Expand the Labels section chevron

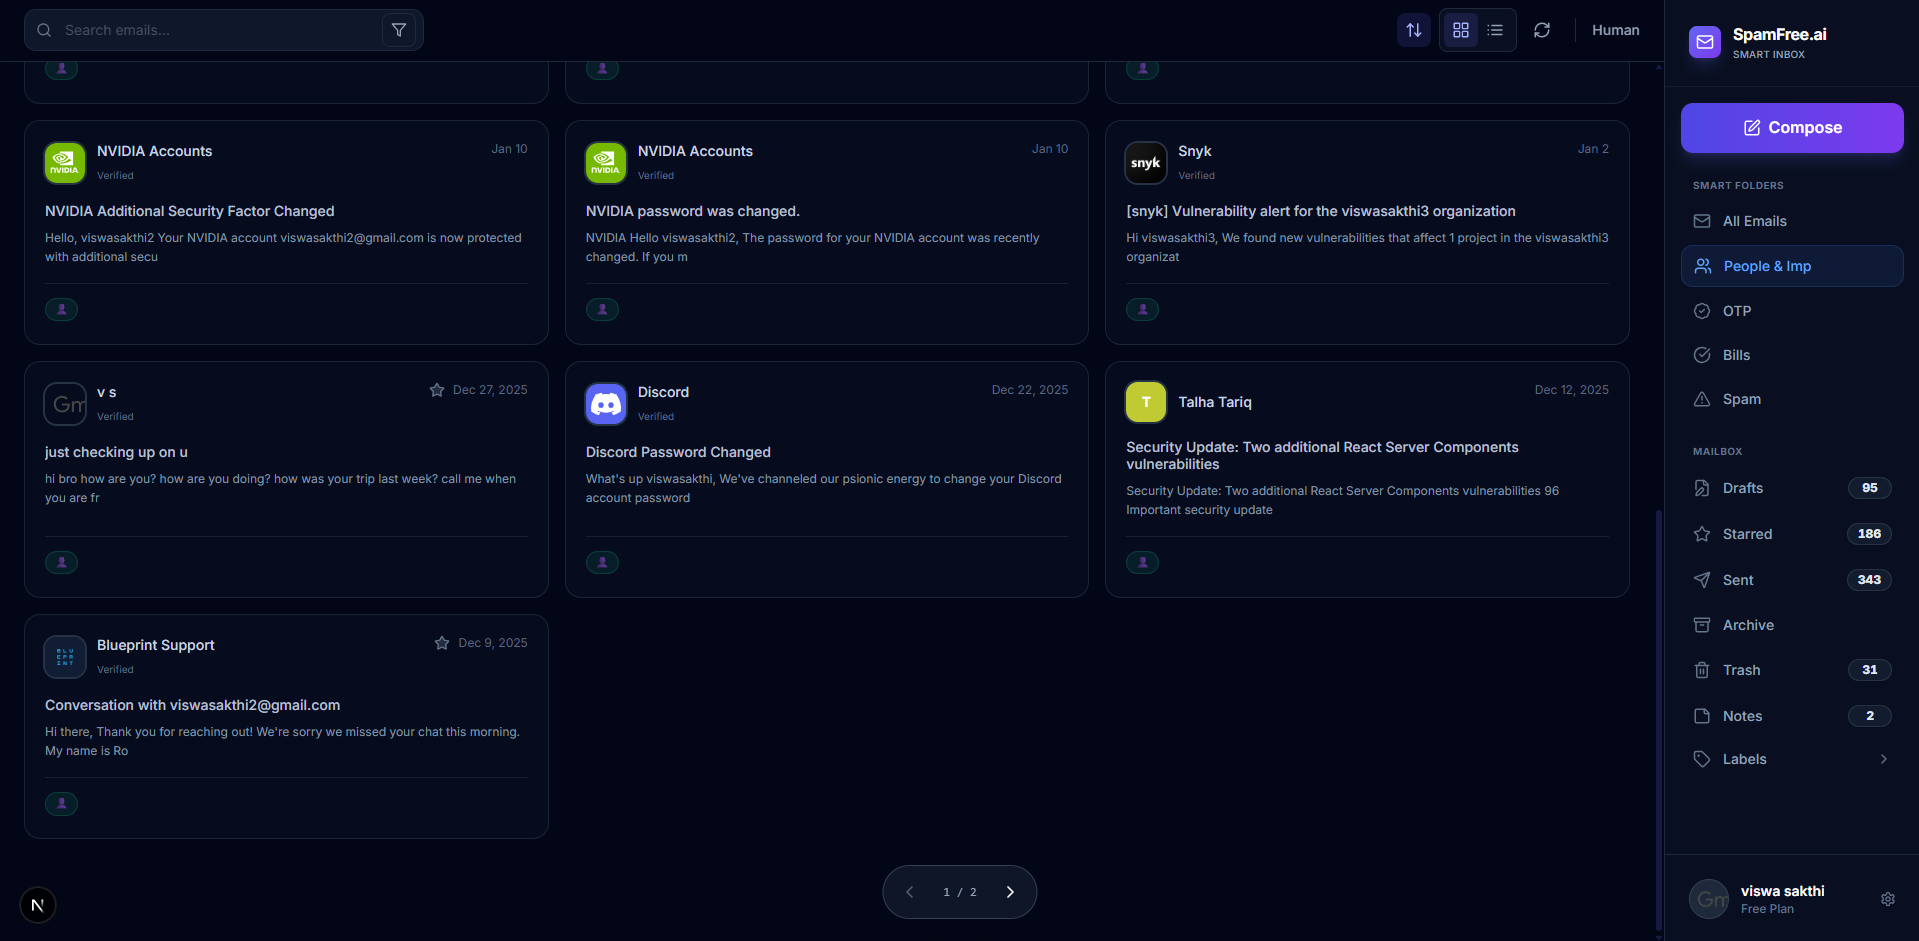[x=1883, y=759]
